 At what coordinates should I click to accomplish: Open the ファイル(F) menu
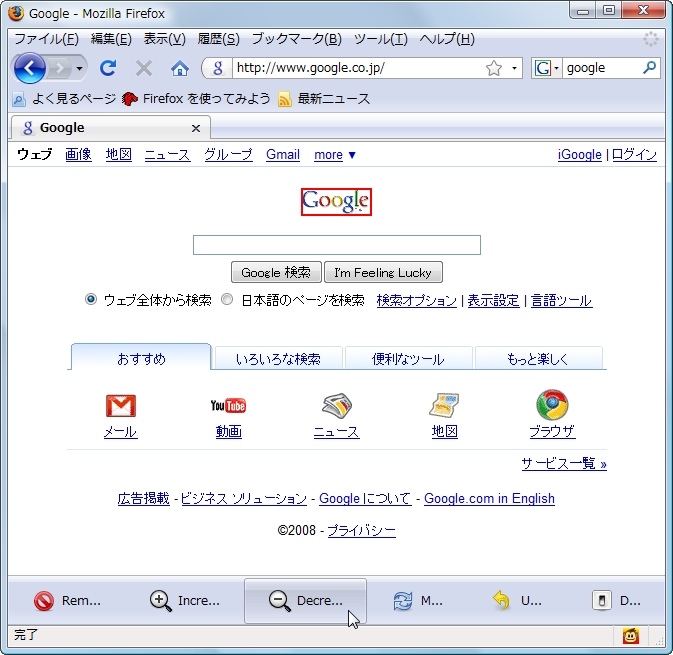pyautogui.click(x=46, y=39)
